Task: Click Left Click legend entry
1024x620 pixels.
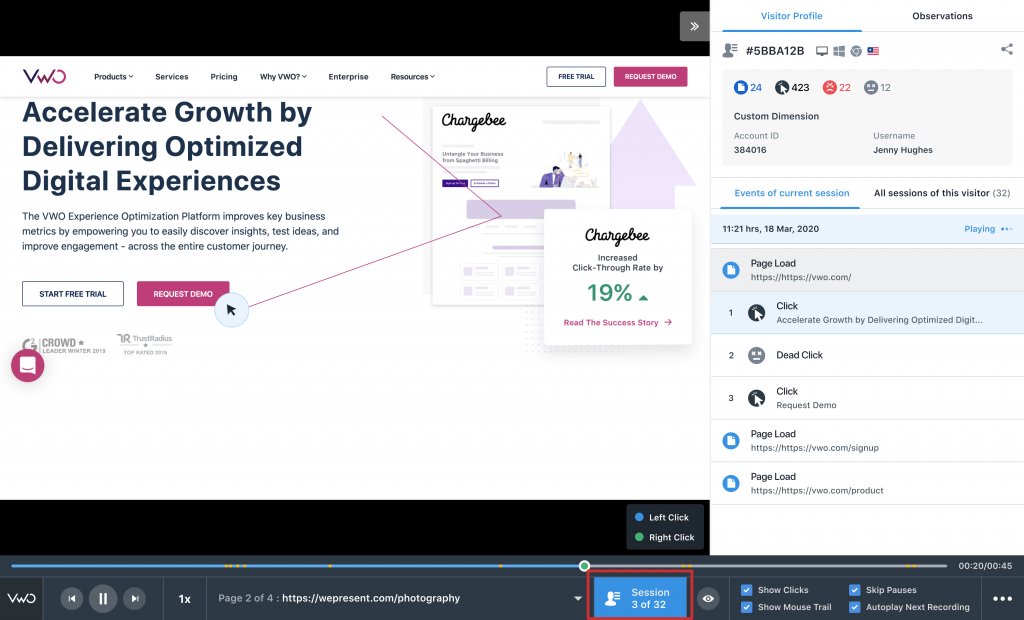Action: click(x=662, y=517)
